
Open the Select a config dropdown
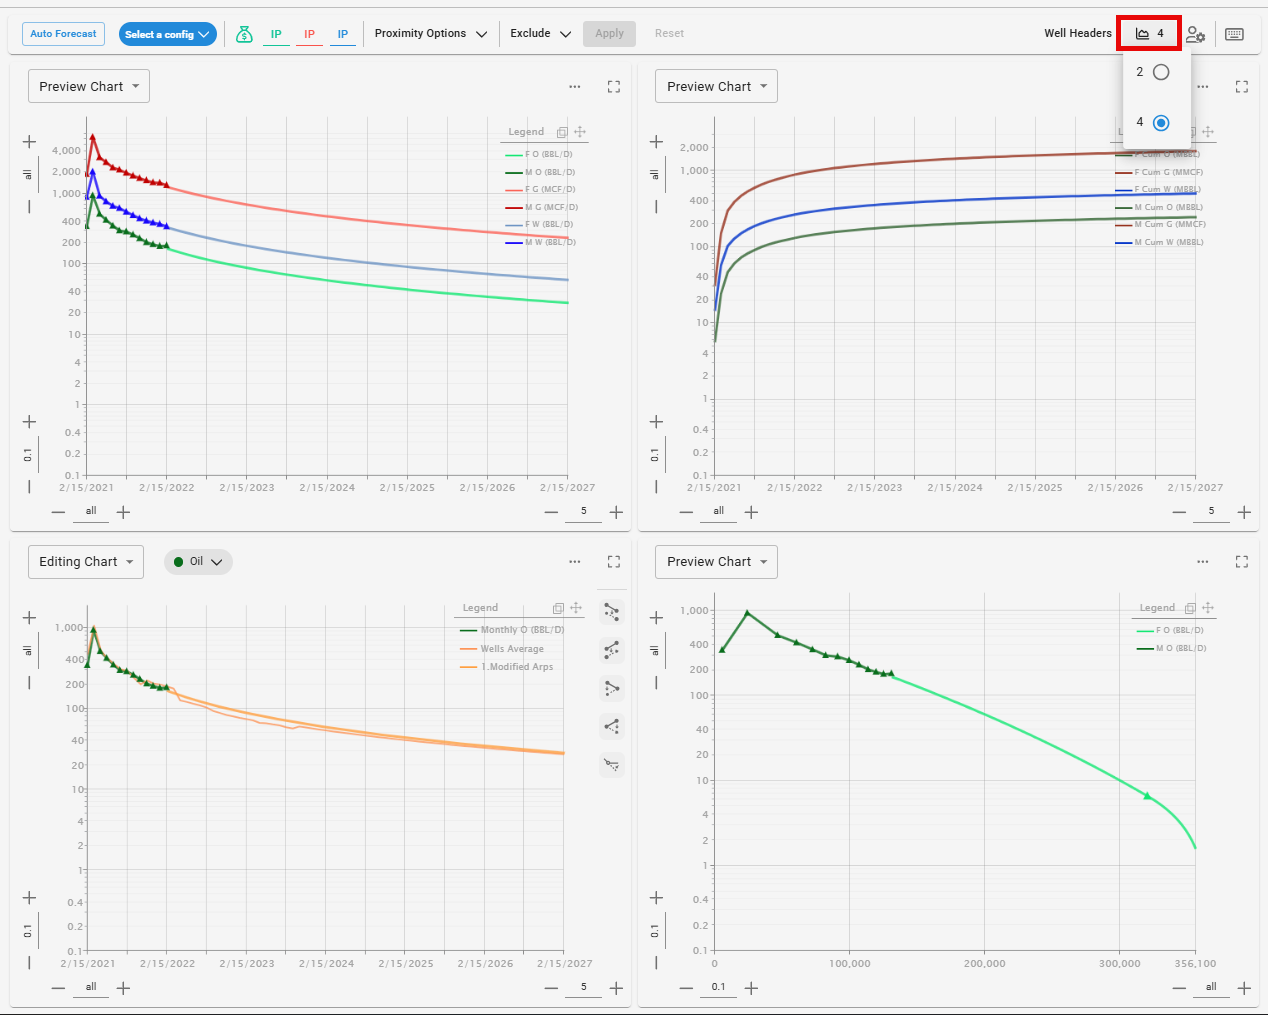[168, 34]
